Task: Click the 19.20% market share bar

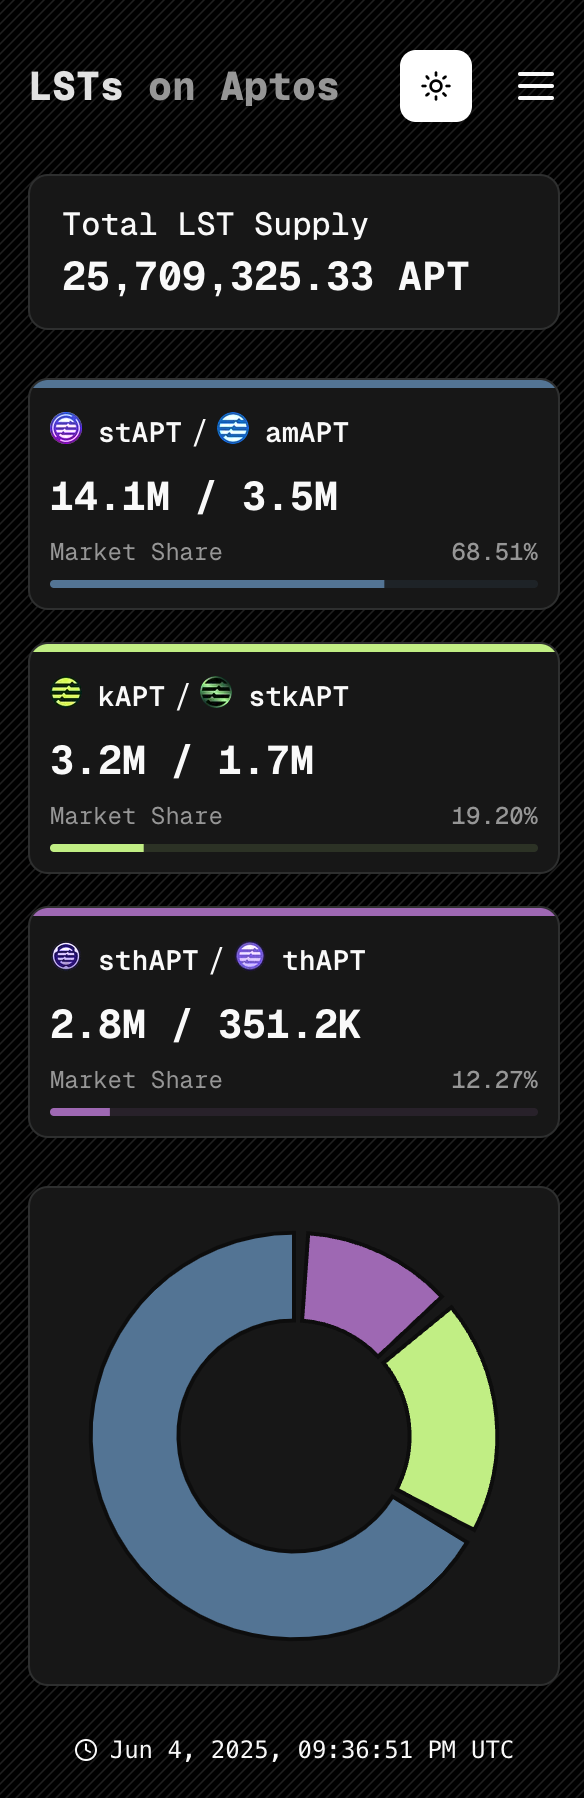Action: coord(294,848)
